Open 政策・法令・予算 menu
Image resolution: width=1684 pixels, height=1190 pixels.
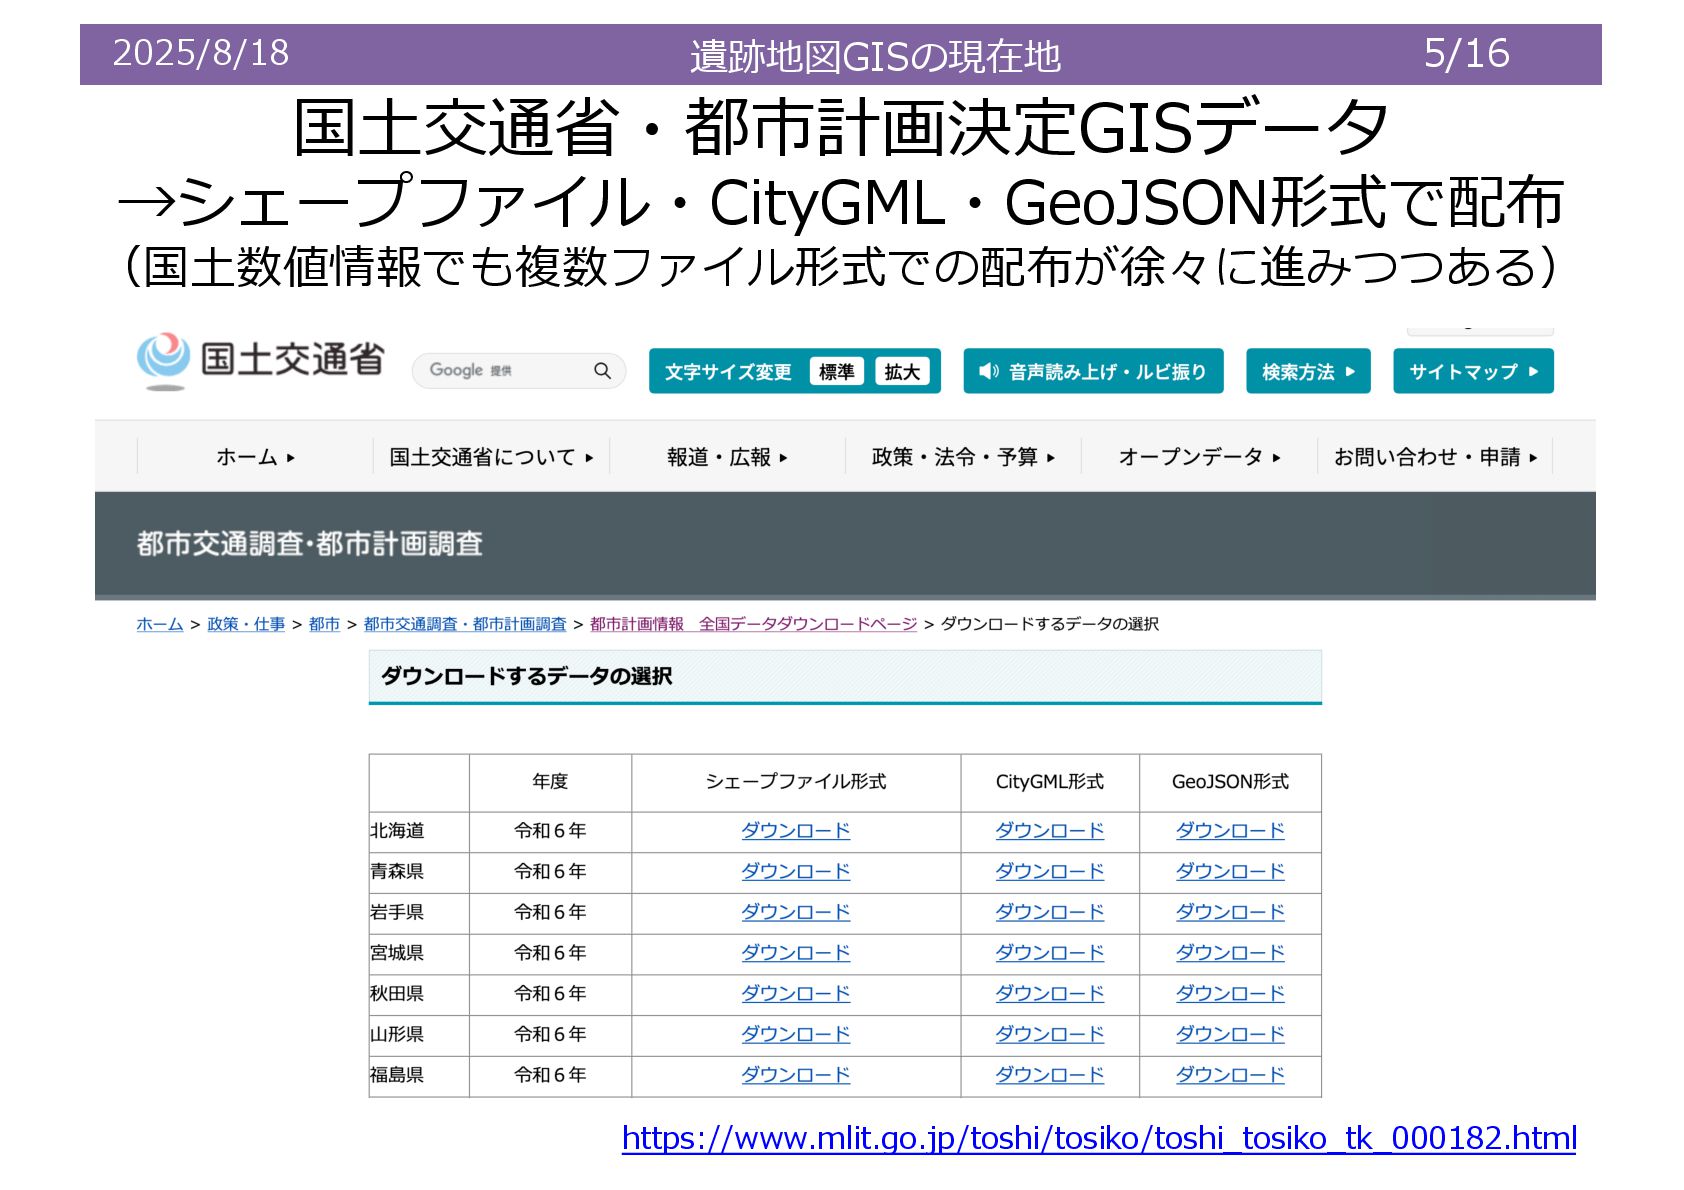pos(963,457)
